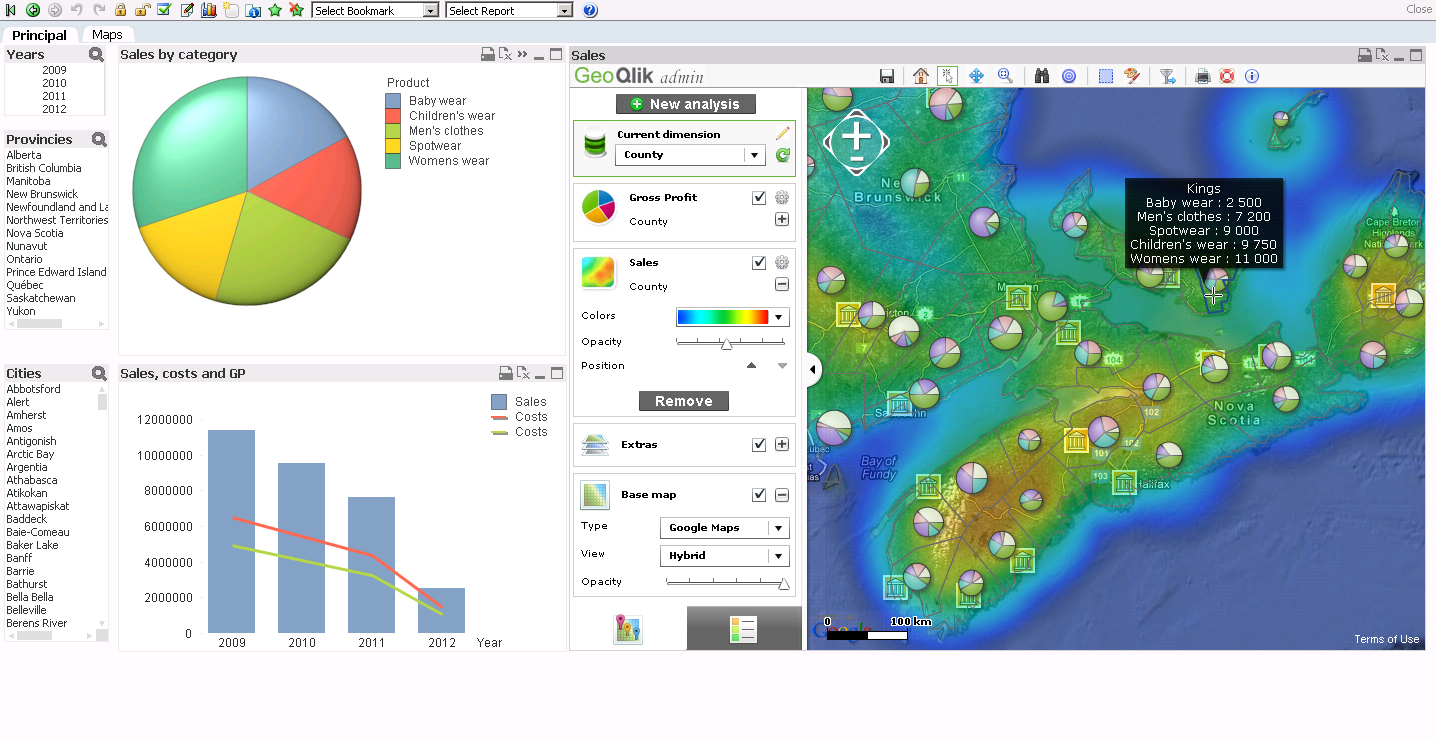Uncheck the Base map checkbox

(759, 494)
